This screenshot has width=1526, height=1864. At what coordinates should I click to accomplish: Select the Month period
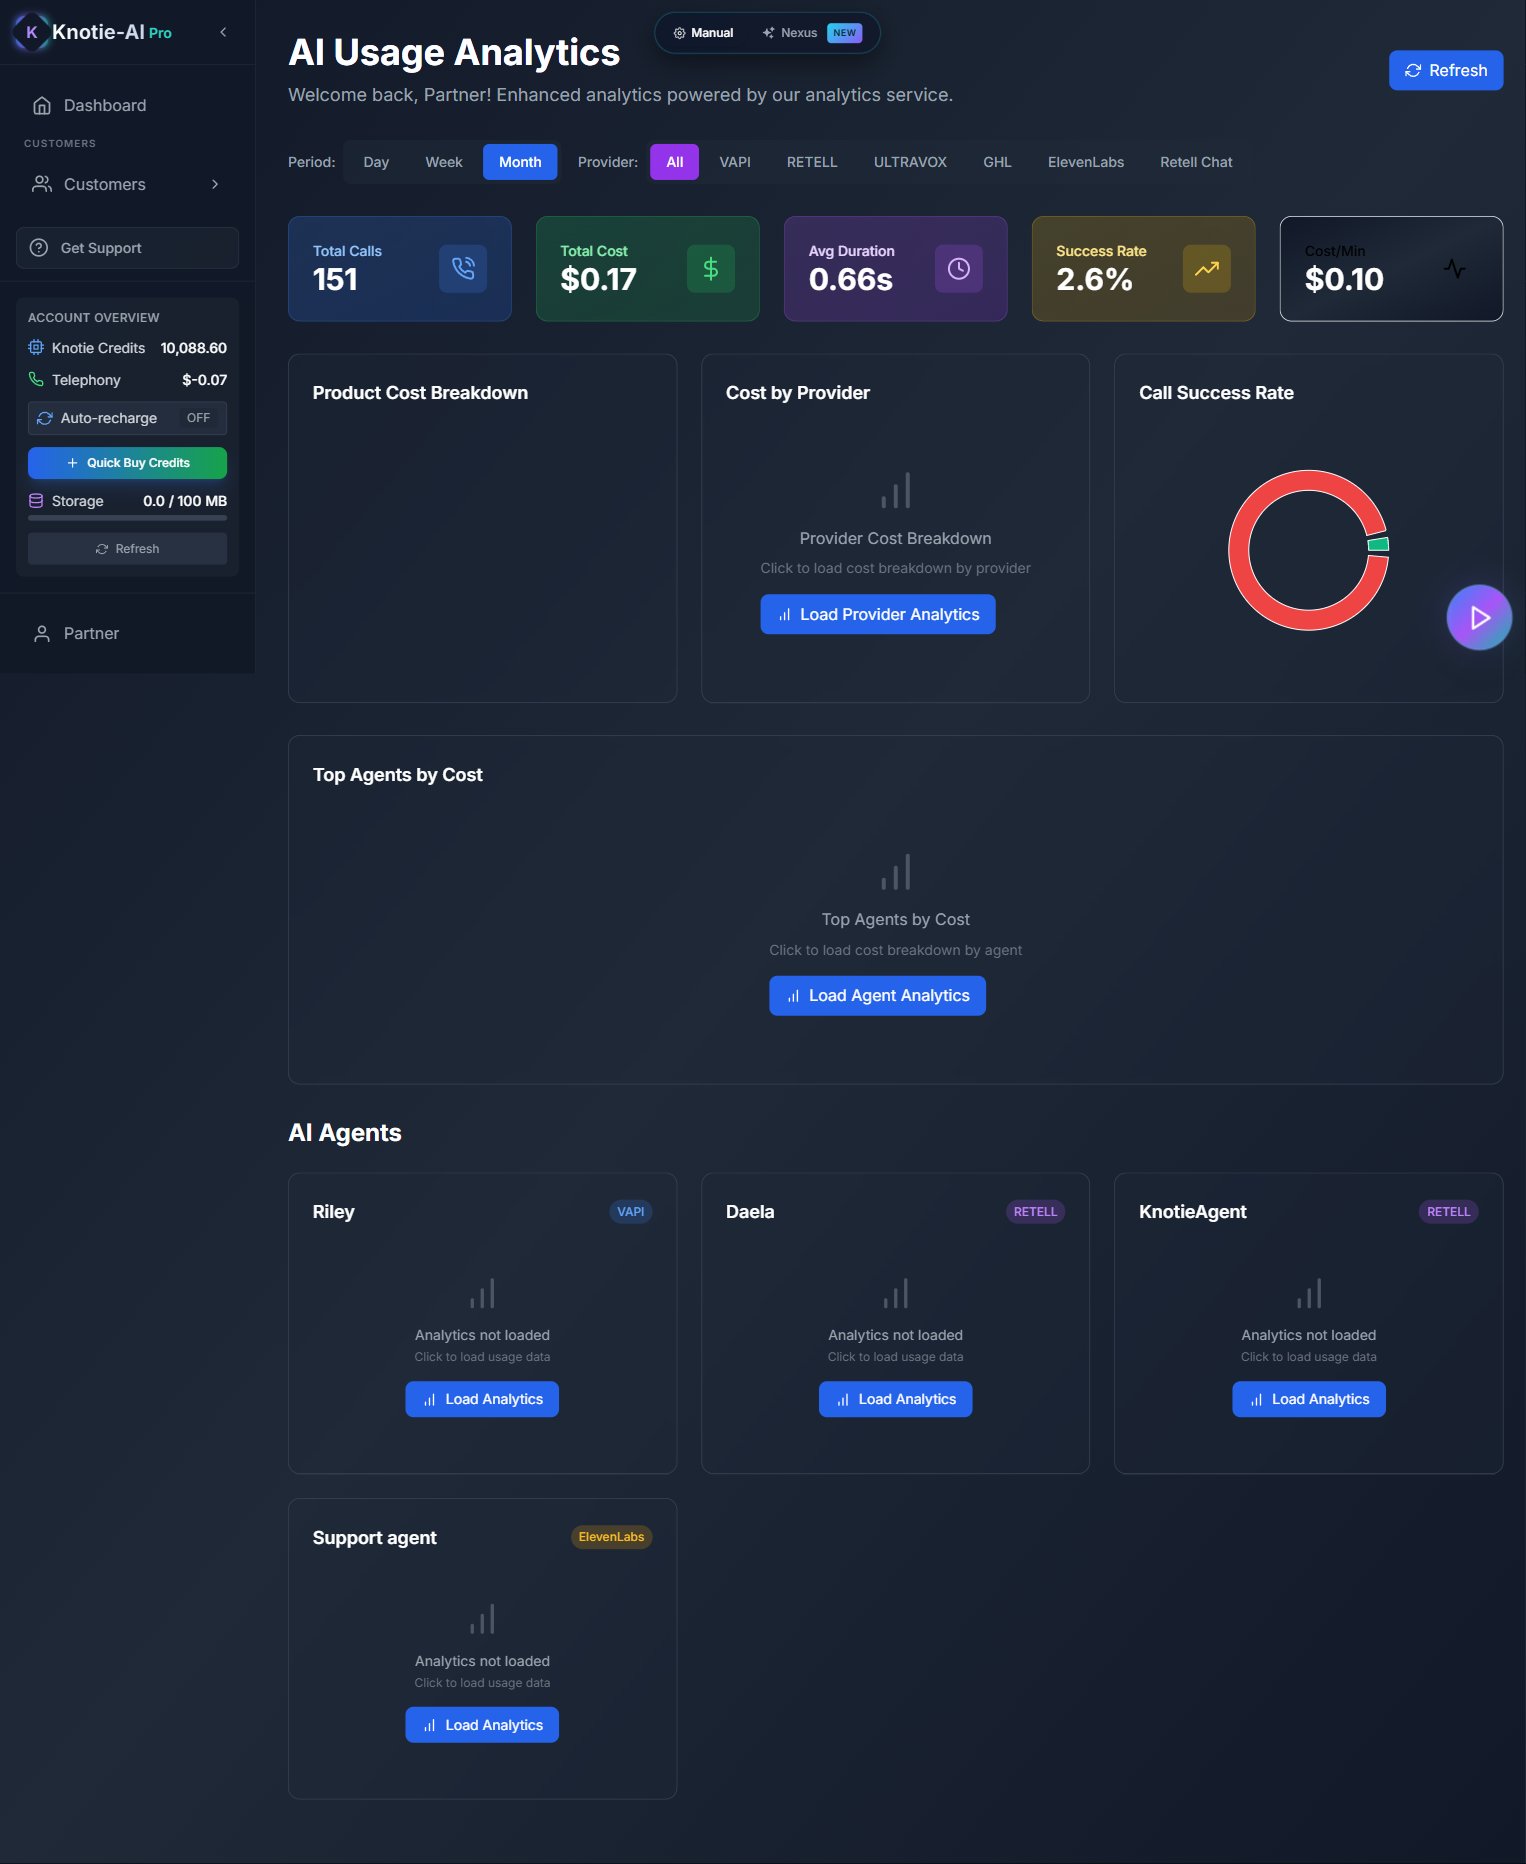coord(520,162)
